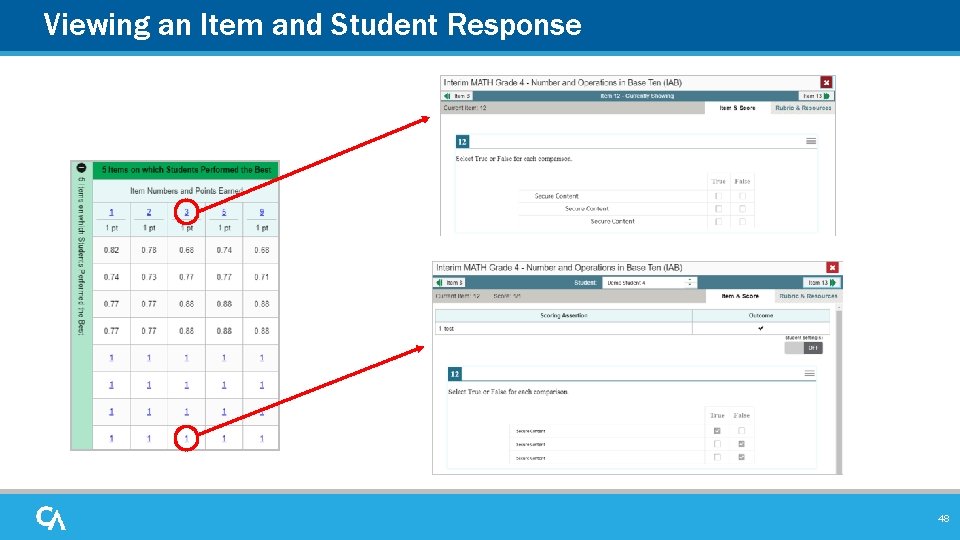The height and width of the screenshot is (540, 960).
Task: Open item 12 hamburger menu in upper window
Action: point(811,141)
